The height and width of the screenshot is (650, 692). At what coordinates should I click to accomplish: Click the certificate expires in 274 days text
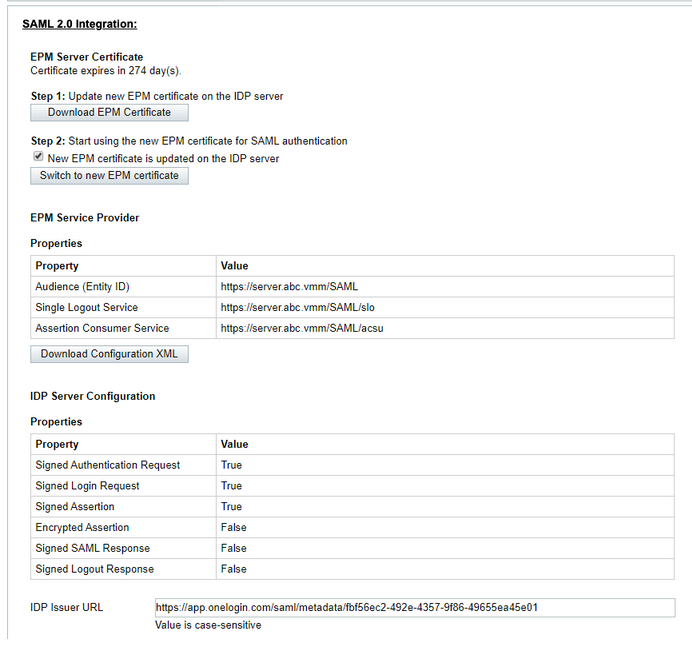pyautogui.click(x=105, y=71)
